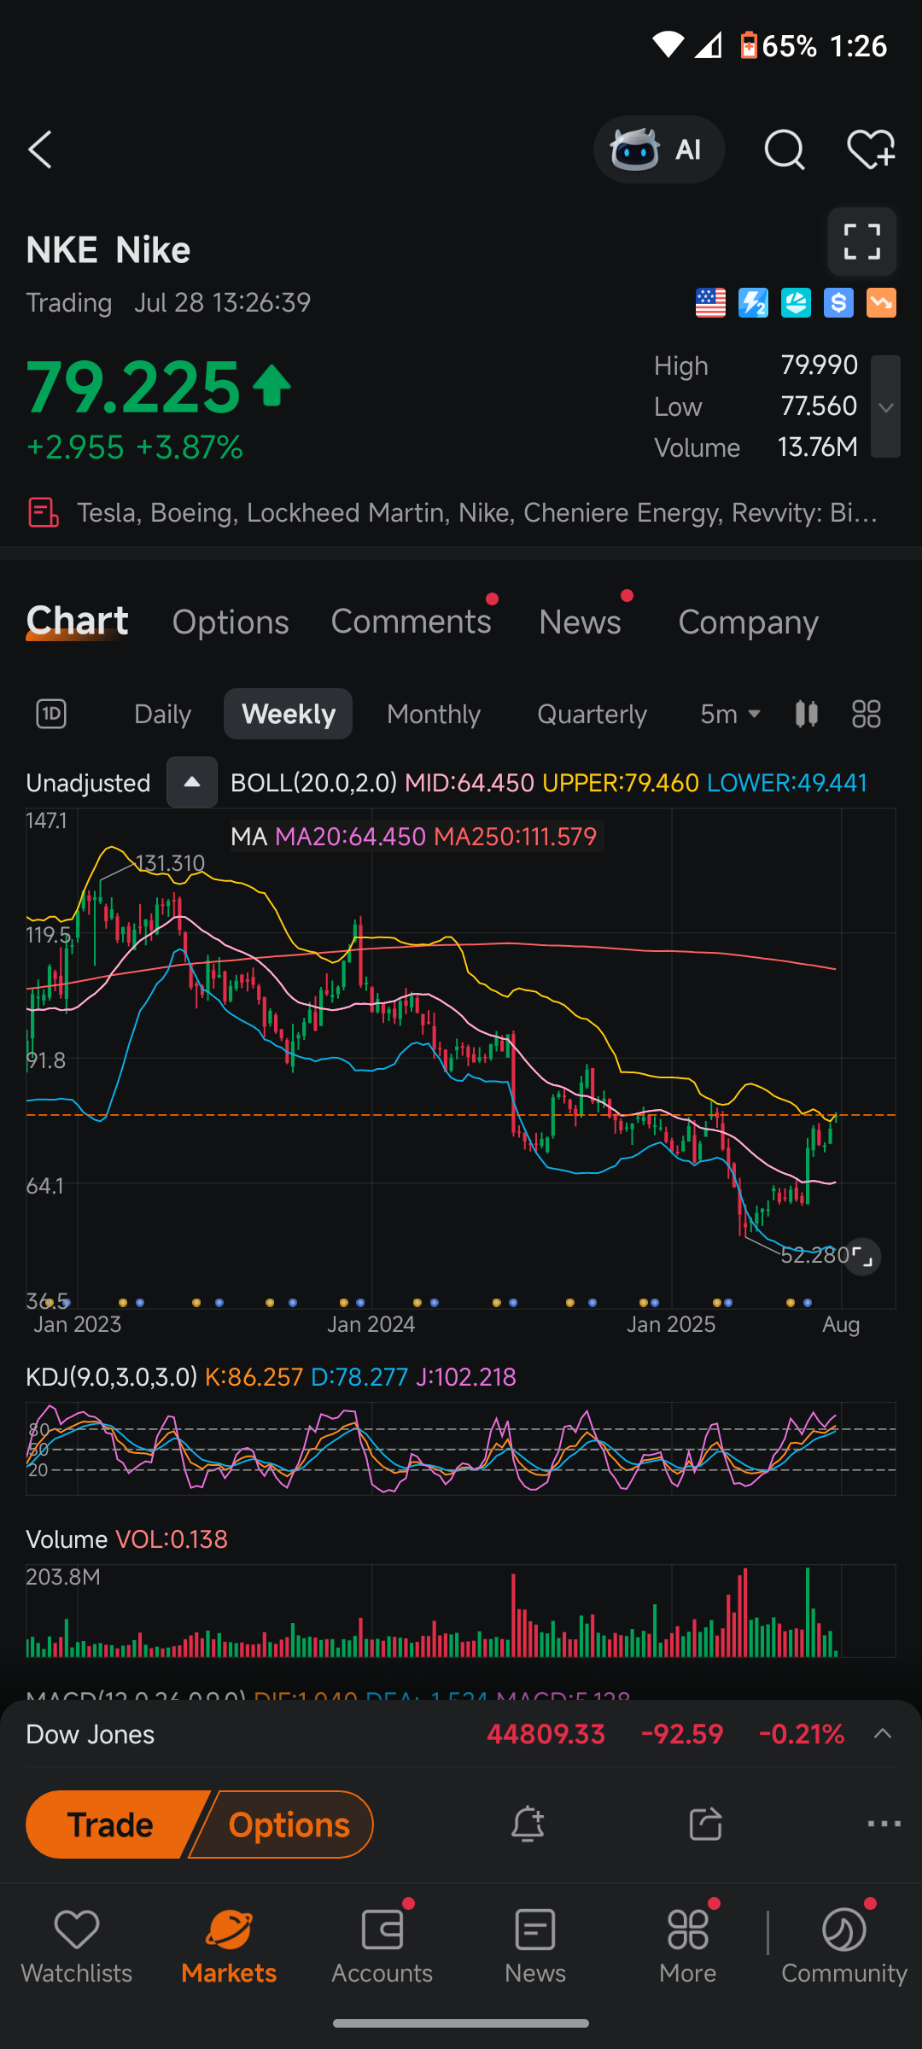Open the three-dot more actions menu
The width and height of the screenshot is (922, 2049).
(884, 1824)
